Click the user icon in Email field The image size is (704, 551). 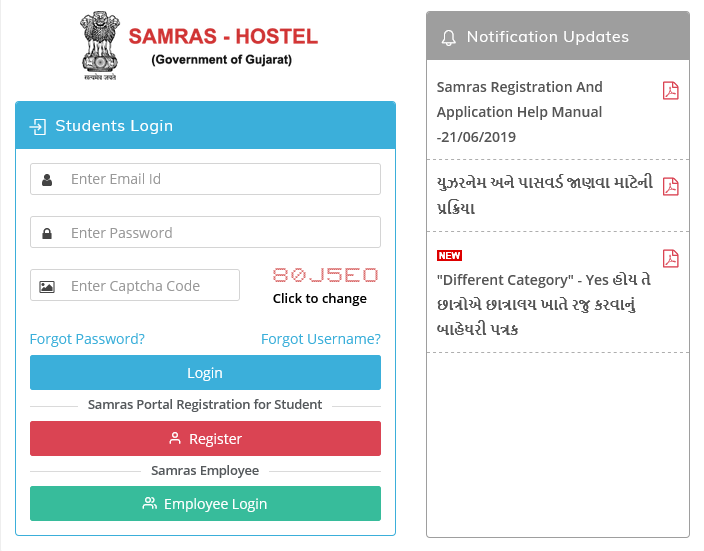tap(47, 180)
